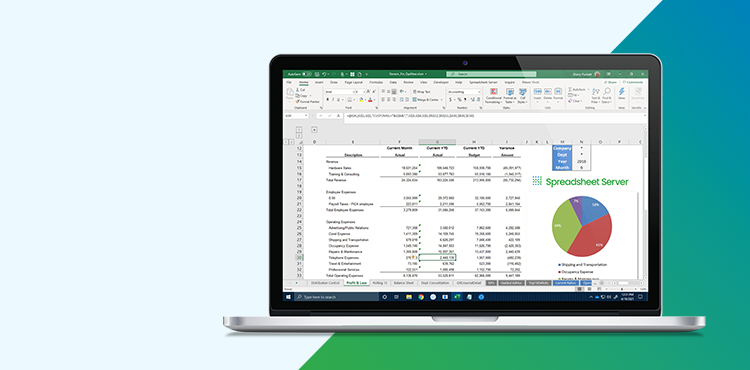Click the Merge & Center button
This screenshot has width=750, height=370.
pyautogui.click(x=428, y=99)
